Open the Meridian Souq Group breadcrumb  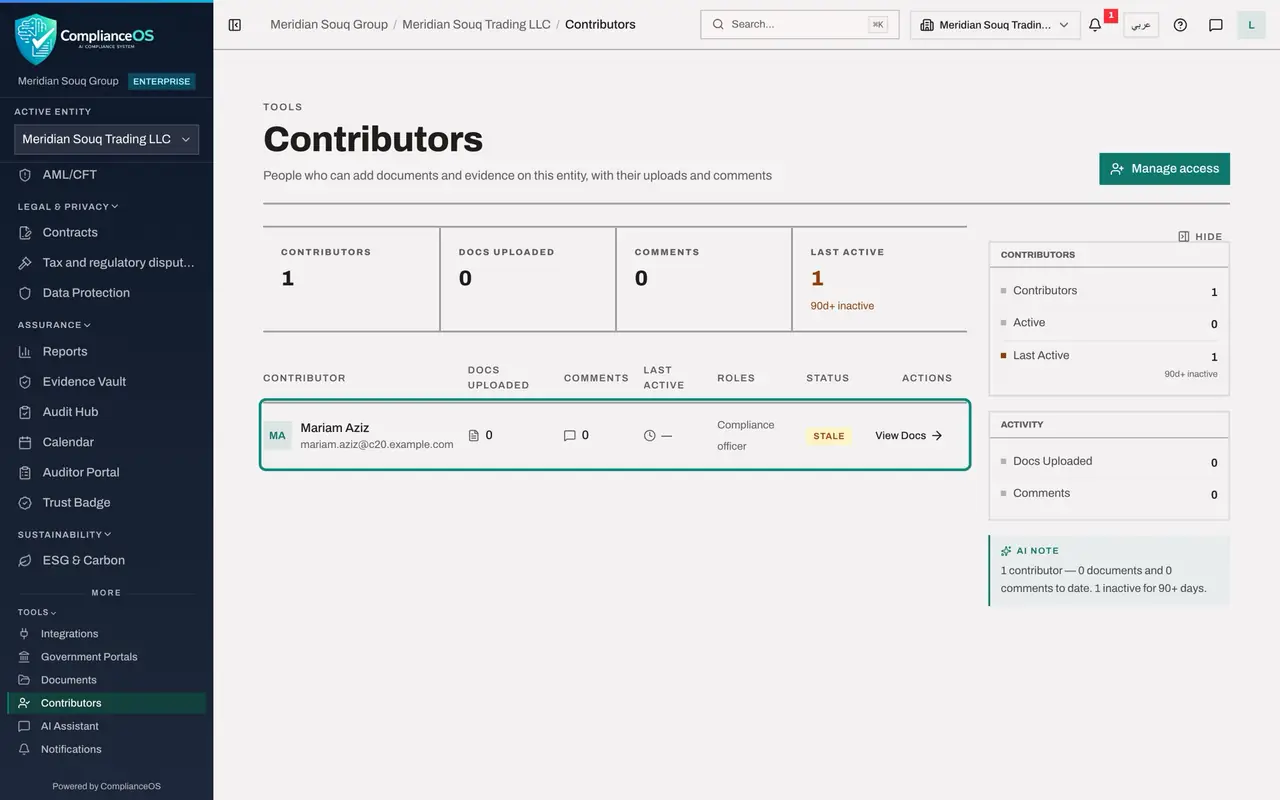(x=329, y=24)
